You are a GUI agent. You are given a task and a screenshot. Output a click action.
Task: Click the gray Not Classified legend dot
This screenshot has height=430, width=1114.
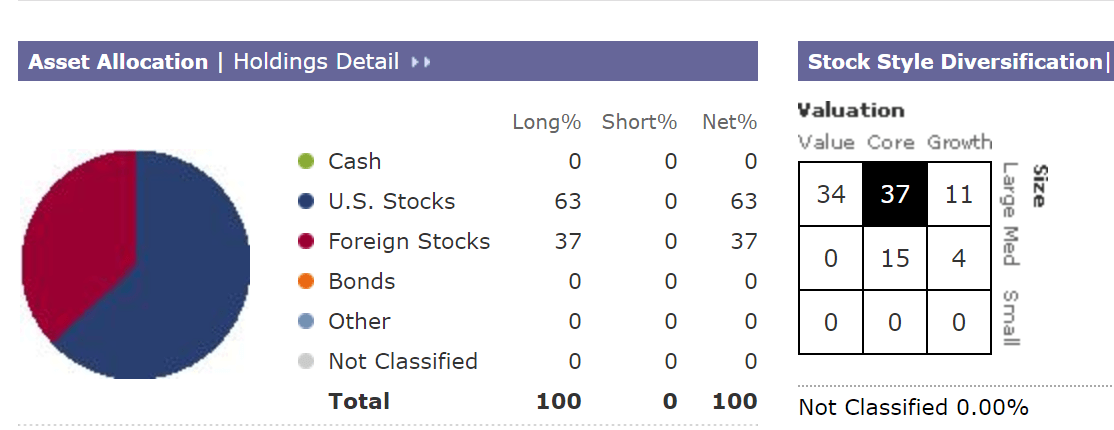point(305,361)
